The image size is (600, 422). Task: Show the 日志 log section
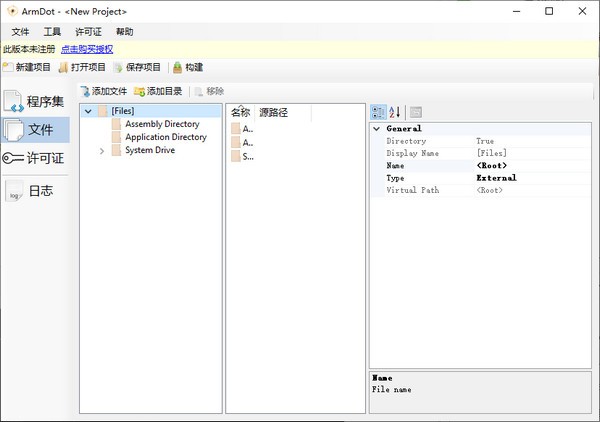34,191
